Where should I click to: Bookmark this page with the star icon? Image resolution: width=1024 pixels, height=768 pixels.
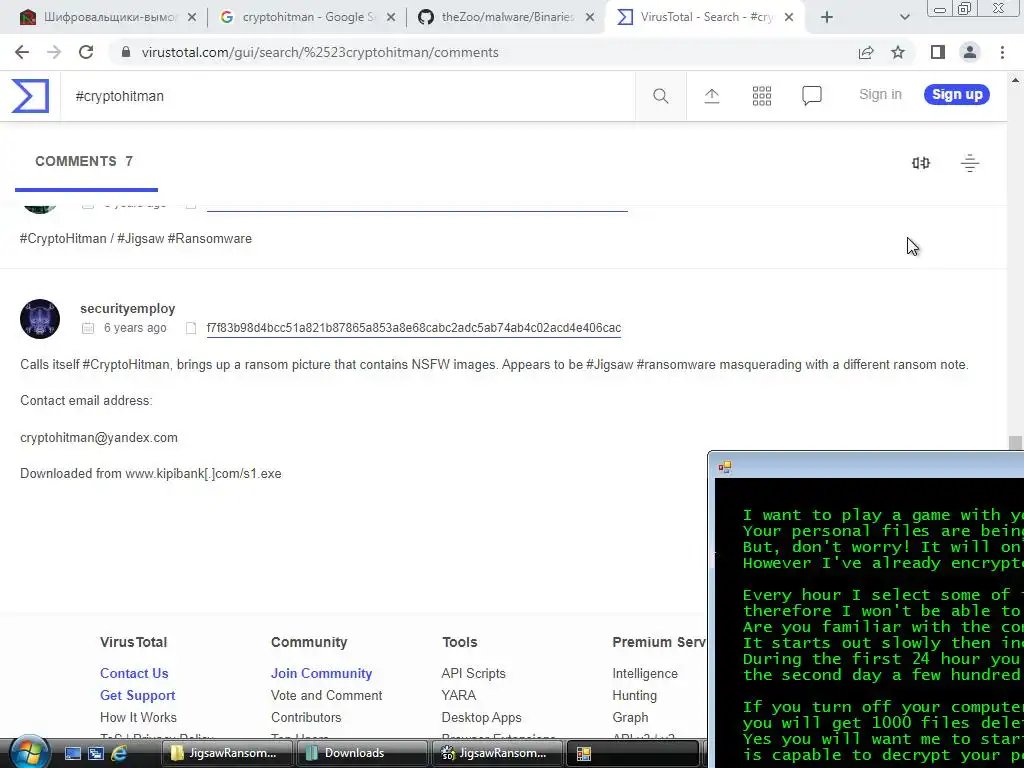898,52
